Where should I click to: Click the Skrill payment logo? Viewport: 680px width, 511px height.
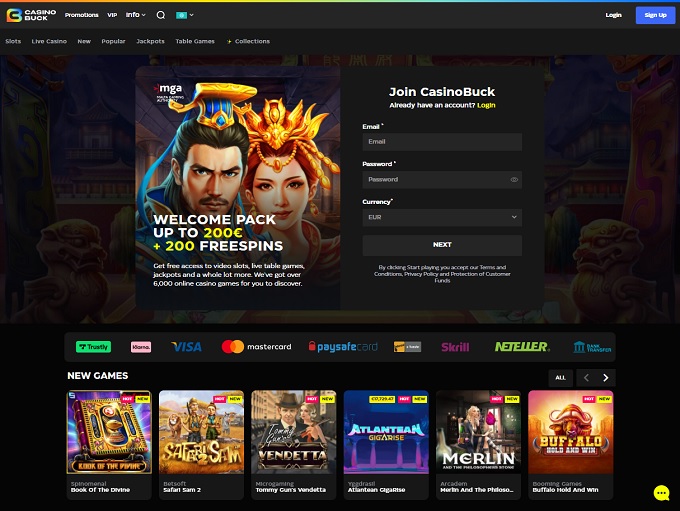click(x=455, y=347)
